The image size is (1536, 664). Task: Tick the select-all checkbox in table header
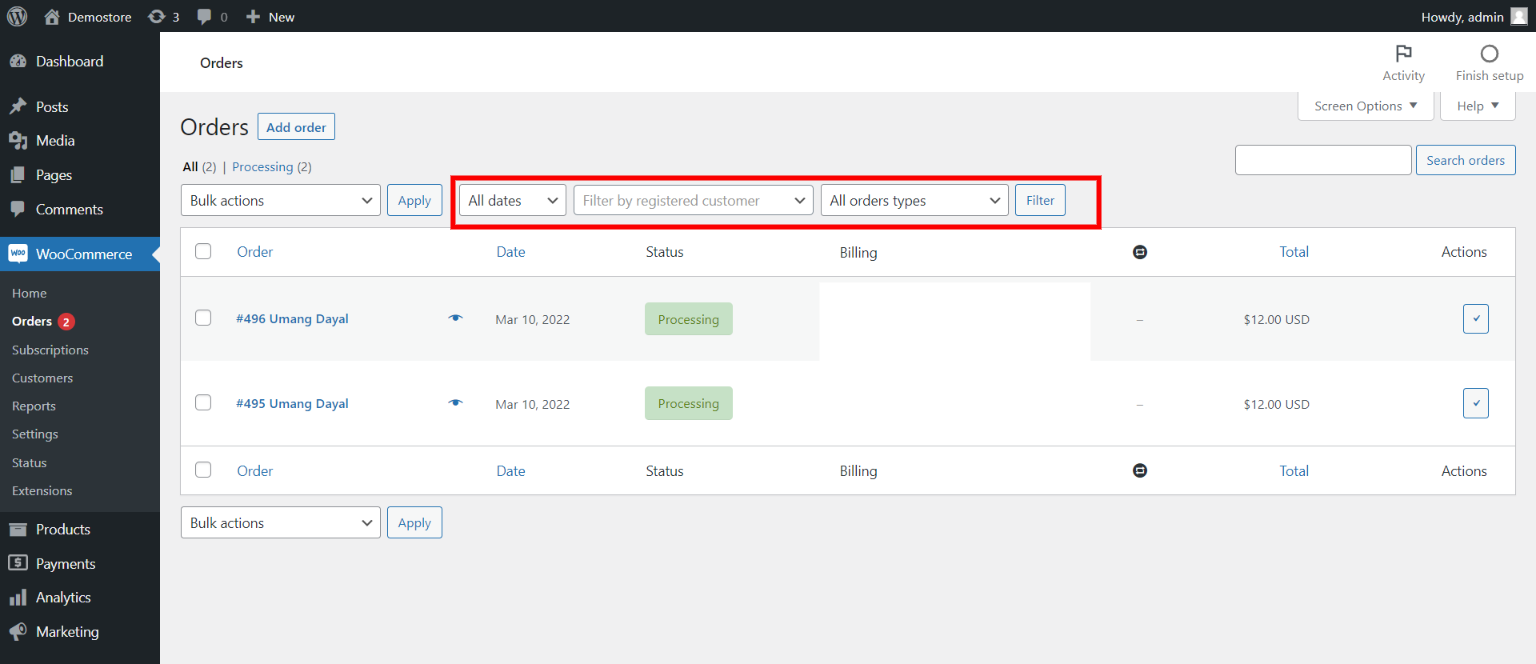(203, 251)
